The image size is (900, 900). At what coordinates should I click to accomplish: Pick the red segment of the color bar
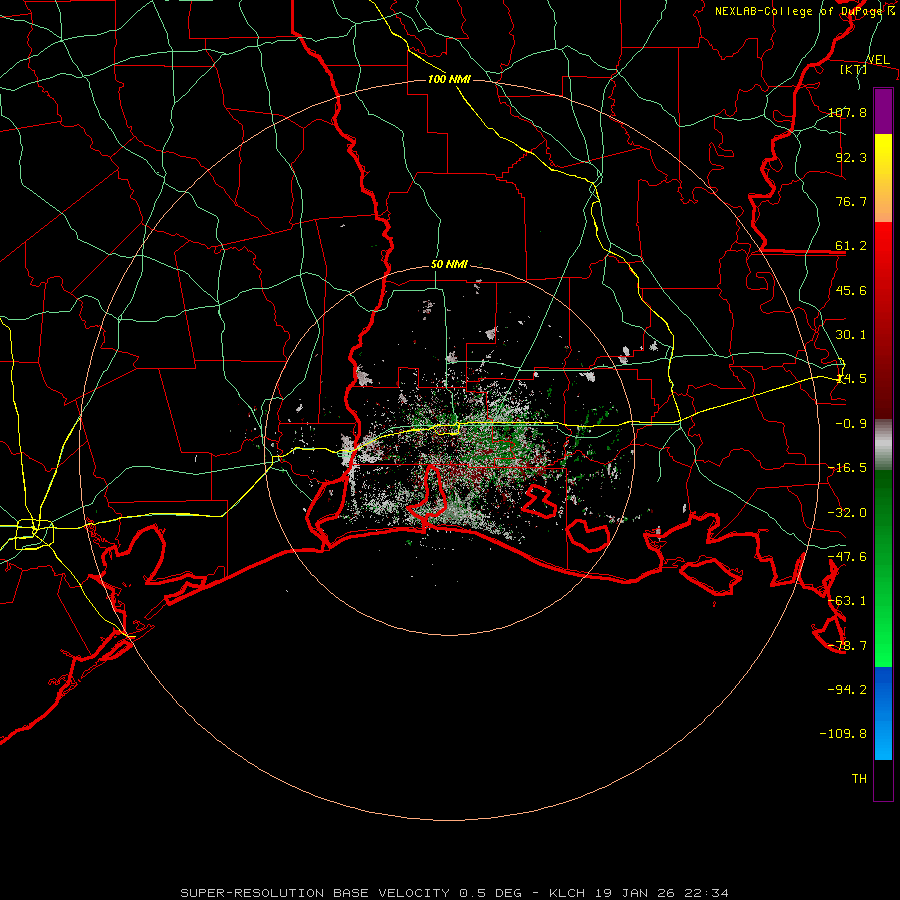[x=883, y=320]
